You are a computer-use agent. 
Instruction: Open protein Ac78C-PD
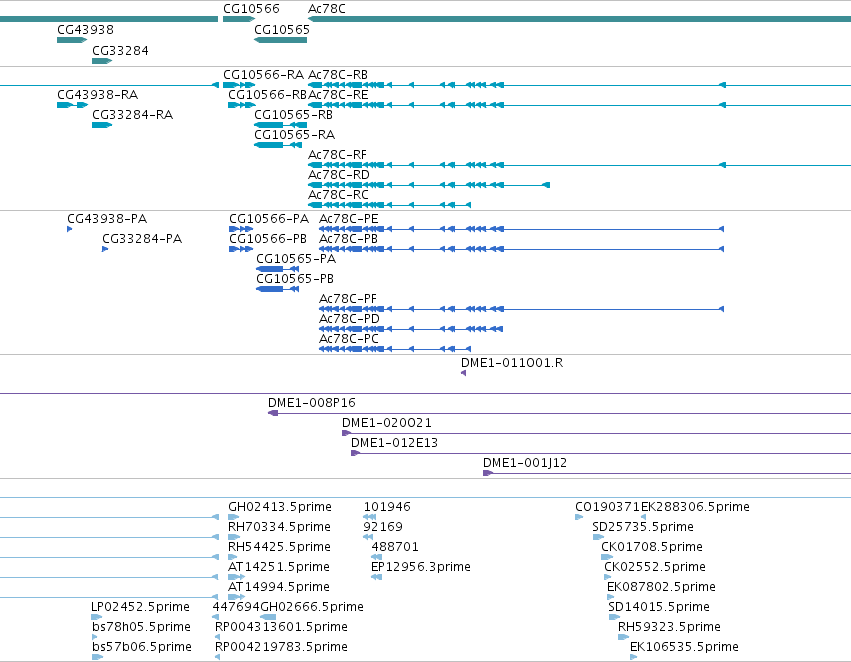tap(349, 319)
